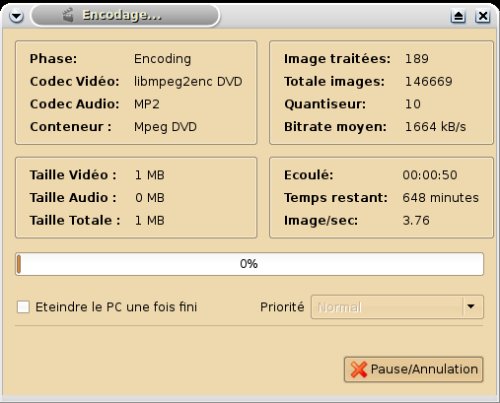The image size is (500, 403).
Task: Click the Pause/Annulation button
Action: click(413, 369)
